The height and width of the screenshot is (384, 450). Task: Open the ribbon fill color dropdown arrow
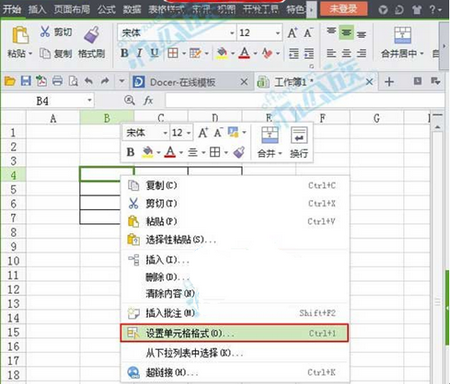tap(233, 53)
